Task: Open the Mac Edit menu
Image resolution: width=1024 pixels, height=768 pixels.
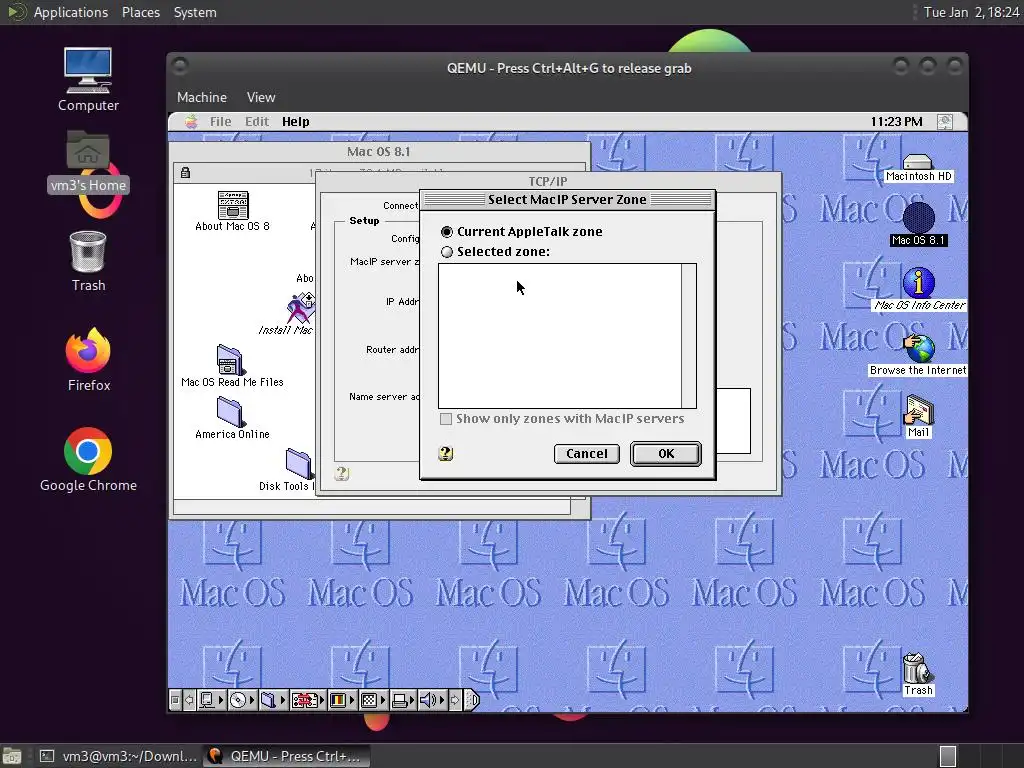Action: click(x=257, y=121)
